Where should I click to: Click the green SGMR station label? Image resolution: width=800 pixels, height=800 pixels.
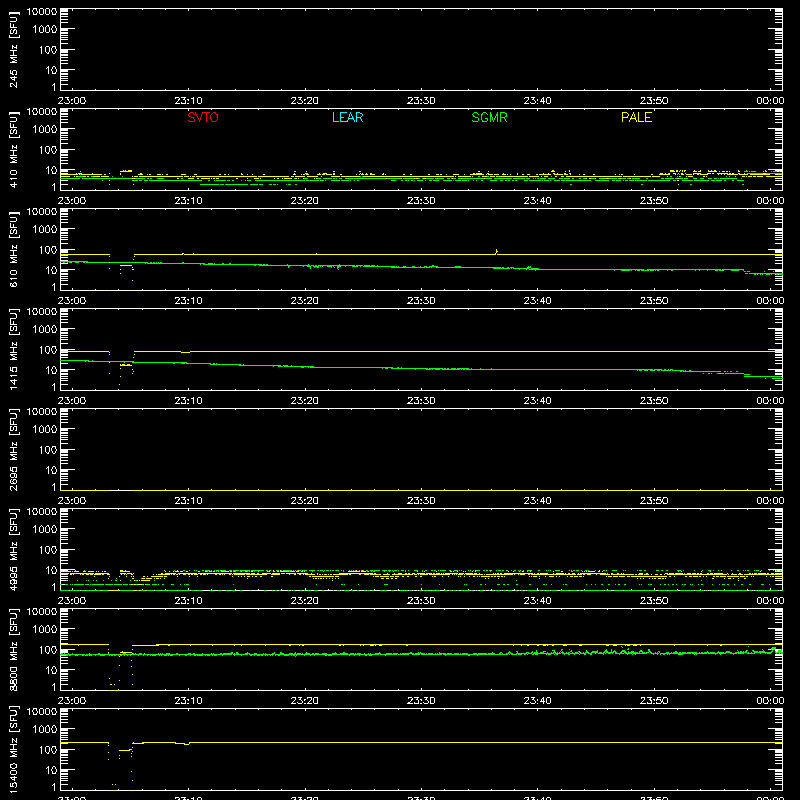[x=489, y=117]
